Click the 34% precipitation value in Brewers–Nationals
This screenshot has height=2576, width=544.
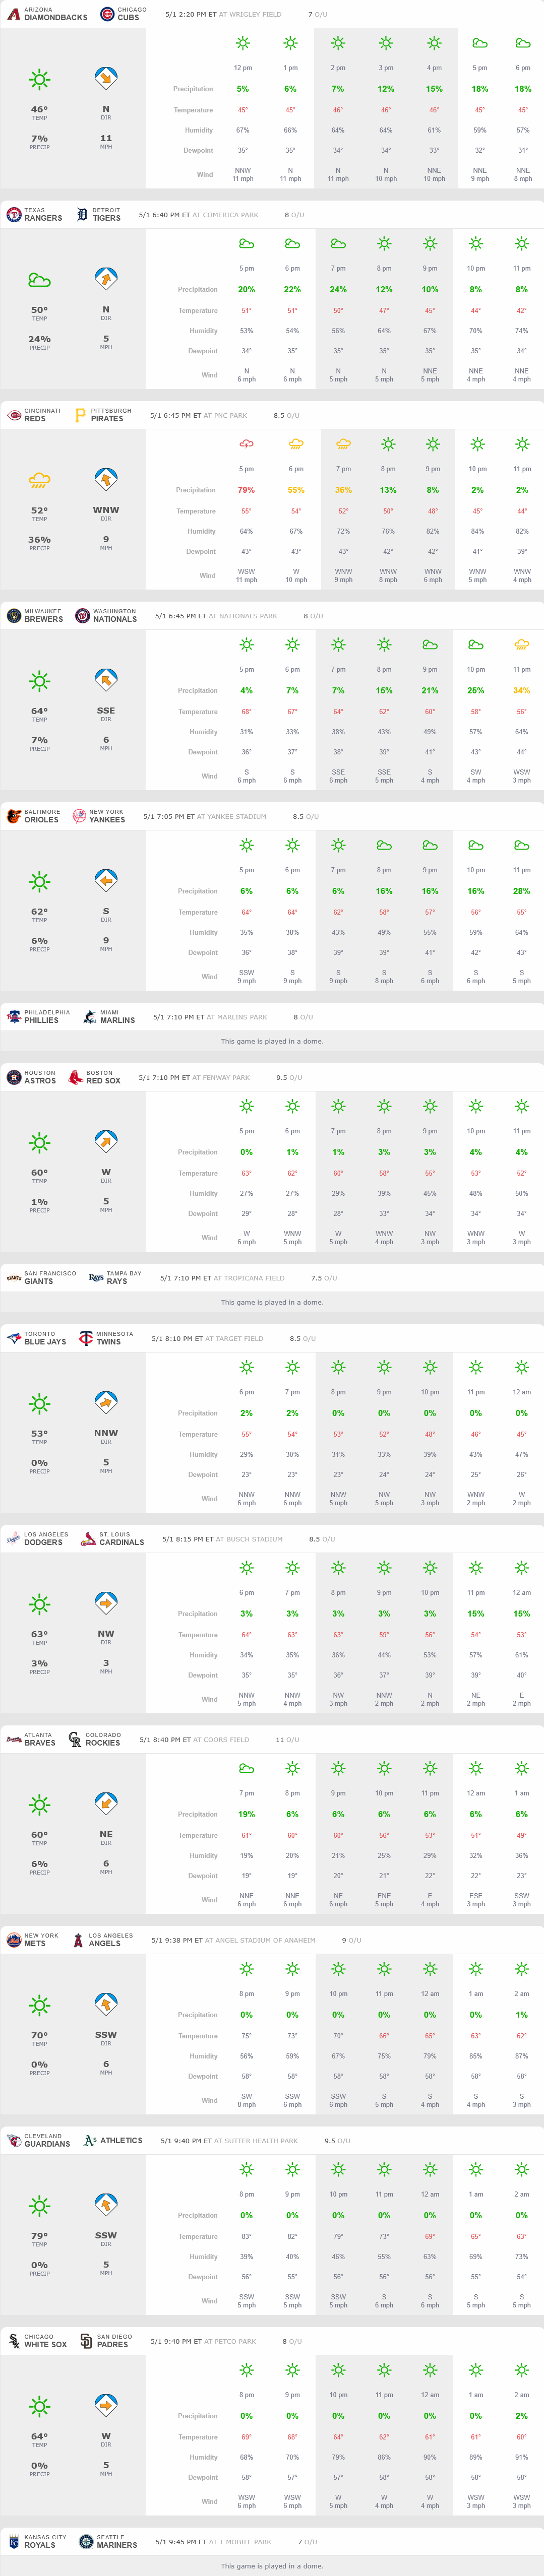click(522, 690)
